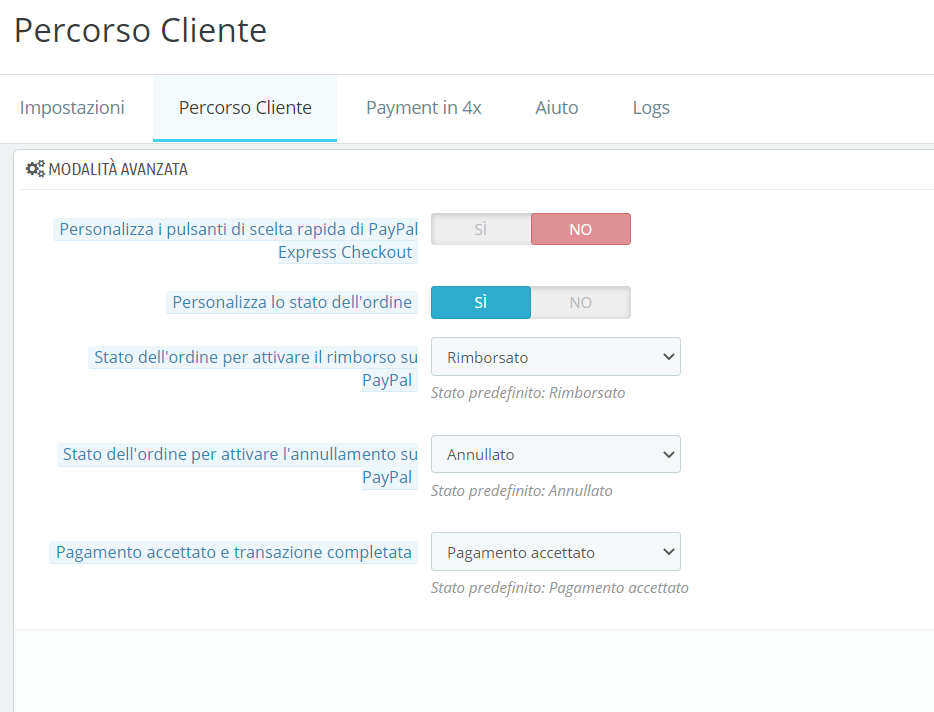The image size is (934, 712).
Task: Select NO for PayPal Express Checkout buttons
Action: [581, 229]
